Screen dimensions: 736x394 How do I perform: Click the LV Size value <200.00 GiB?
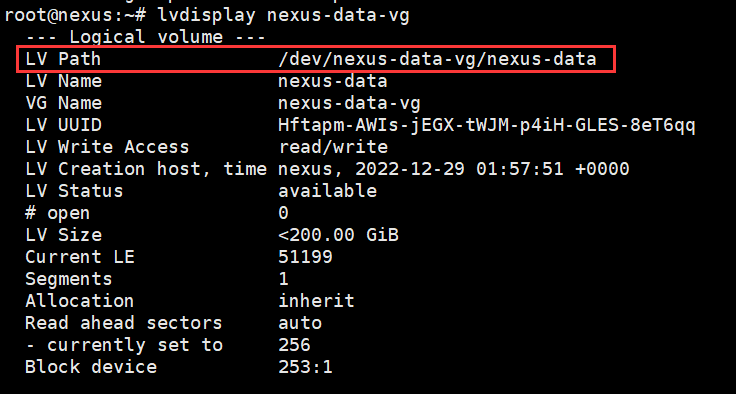coord(338,235)
